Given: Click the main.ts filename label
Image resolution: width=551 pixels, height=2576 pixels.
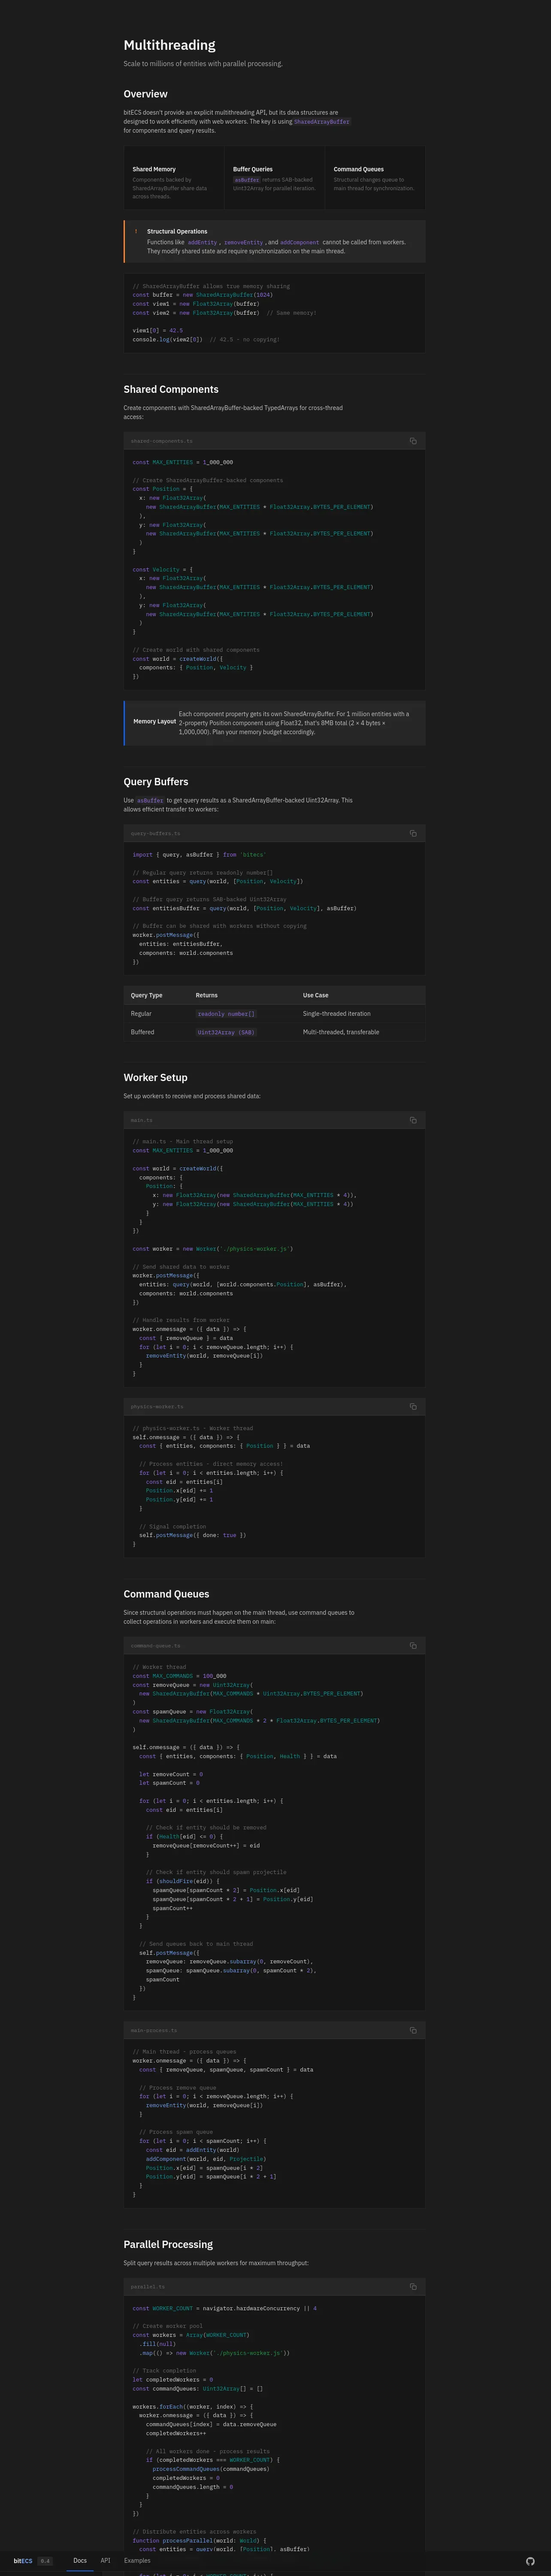Looking at the screenshot, I should 142,1120.
